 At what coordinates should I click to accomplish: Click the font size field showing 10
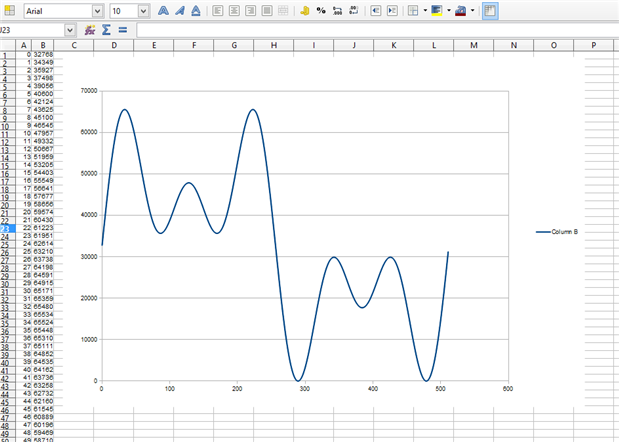[x=124, y=11]
